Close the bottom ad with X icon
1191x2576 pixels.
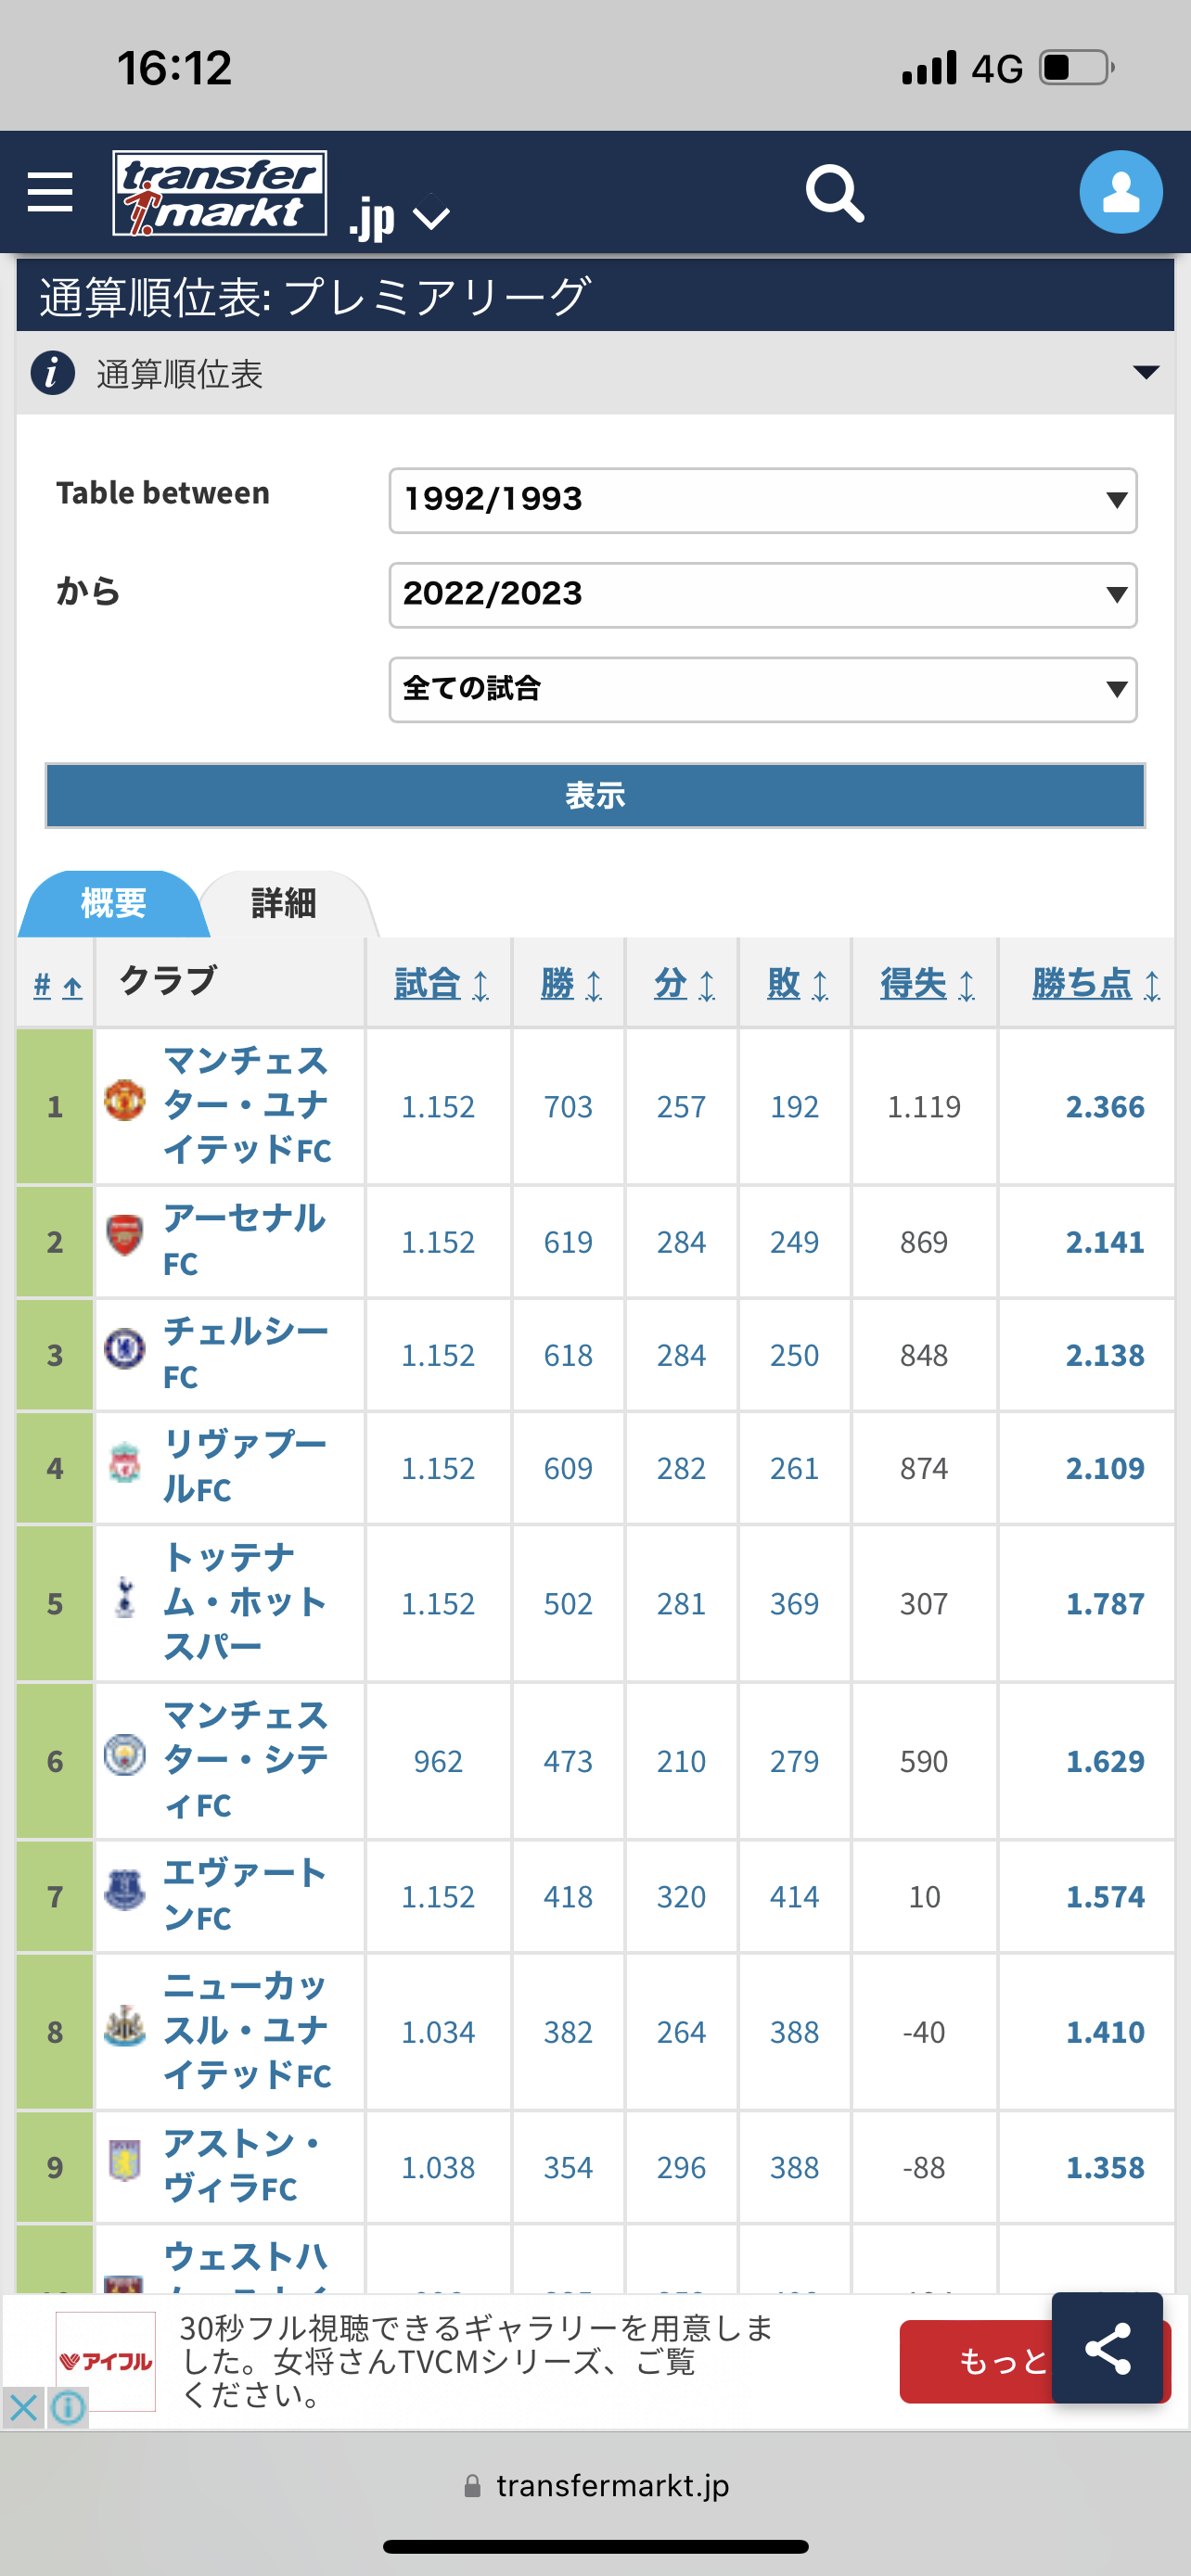coord(23,2408)
